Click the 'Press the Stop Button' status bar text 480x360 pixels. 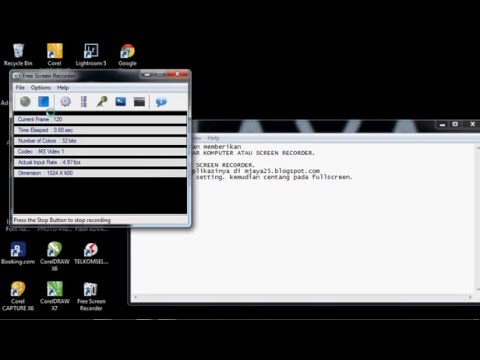62,220
